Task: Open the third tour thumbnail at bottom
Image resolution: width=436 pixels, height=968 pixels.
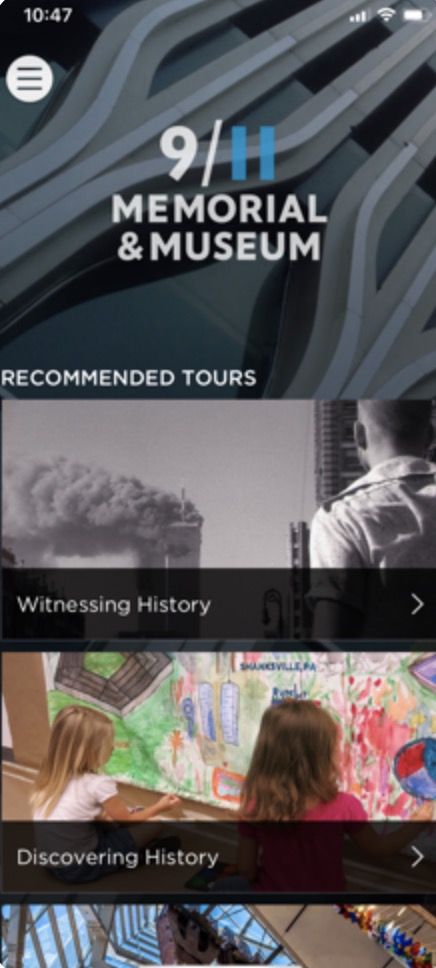Action: (218, 937)
